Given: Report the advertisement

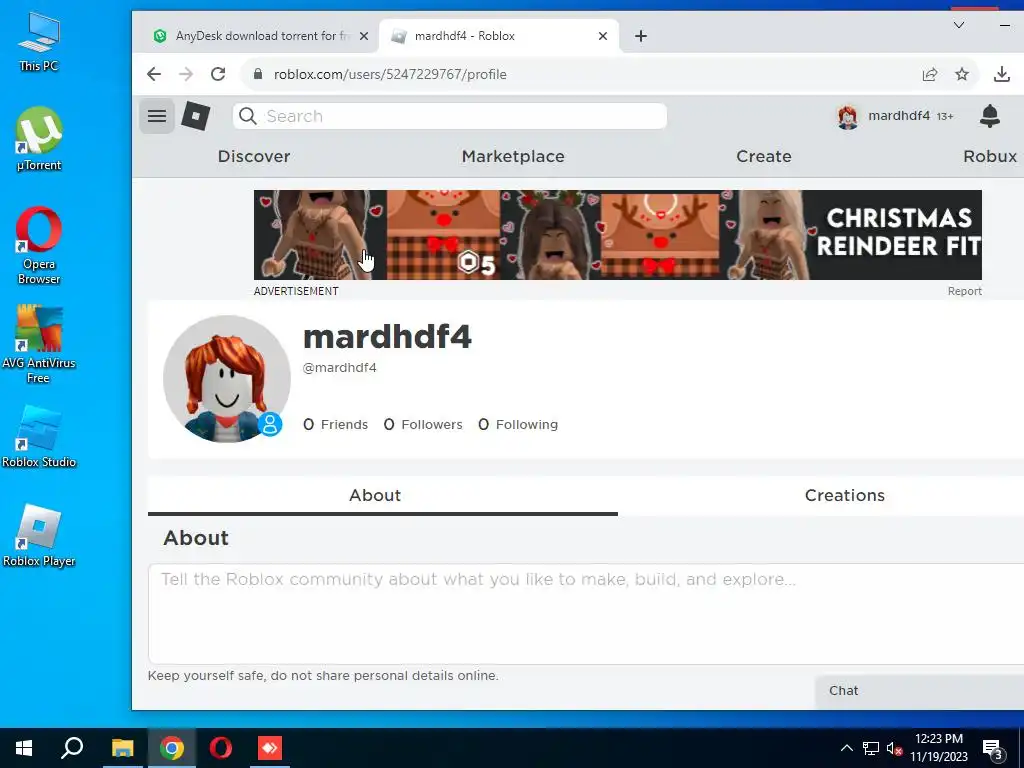Looking at the screenshot, I should (965, 291).
